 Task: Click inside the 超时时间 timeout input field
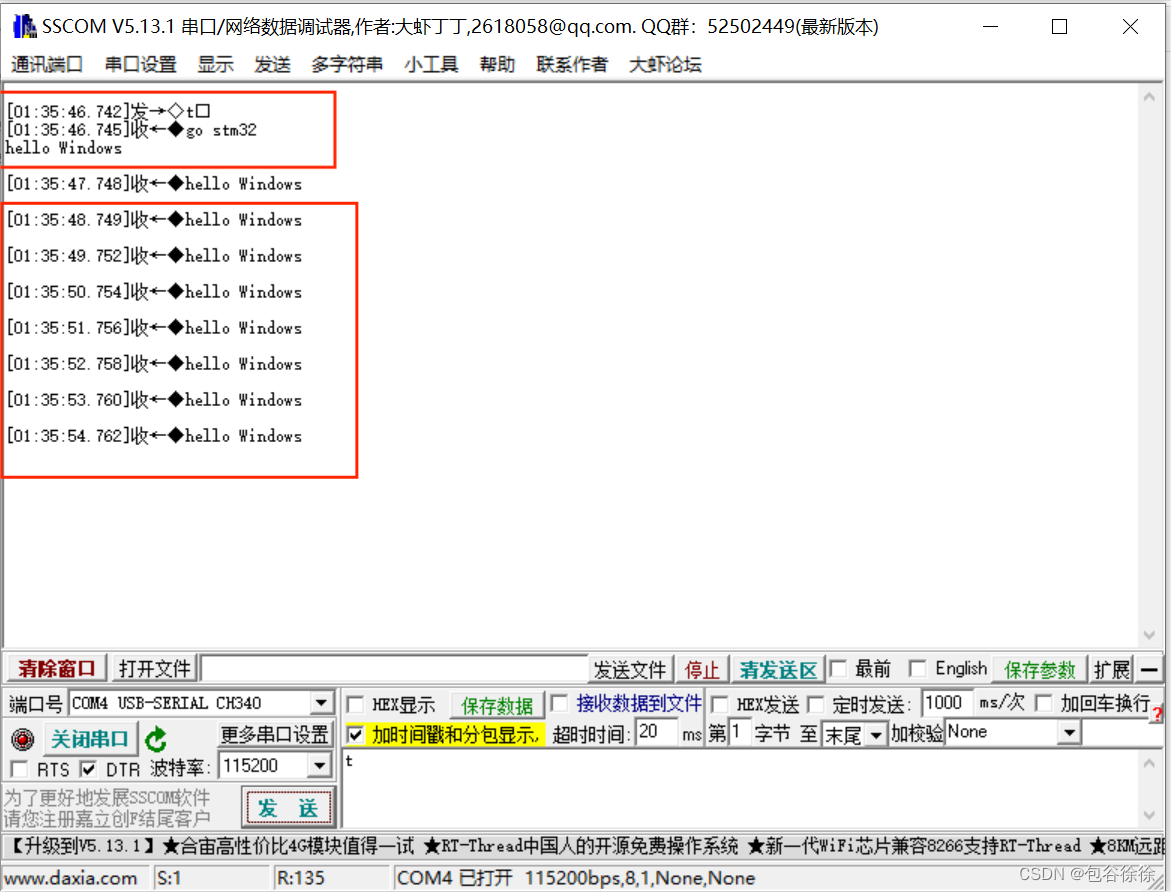pyautogui.click(x=656, y=731)
